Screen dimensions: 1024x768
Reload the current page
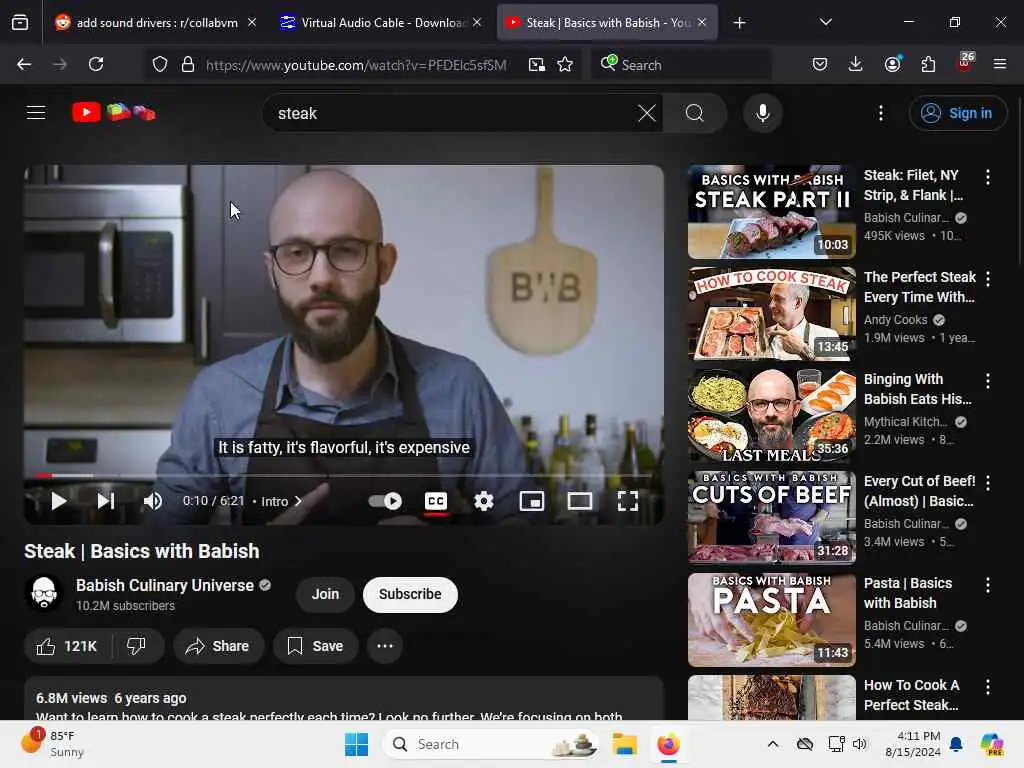(x=96, y=64)
